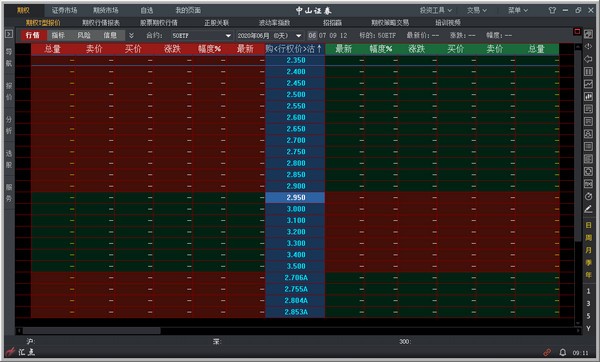600x362 pixels.
Task: Click the red link icon in status bar
Action: tap(547, 352)
